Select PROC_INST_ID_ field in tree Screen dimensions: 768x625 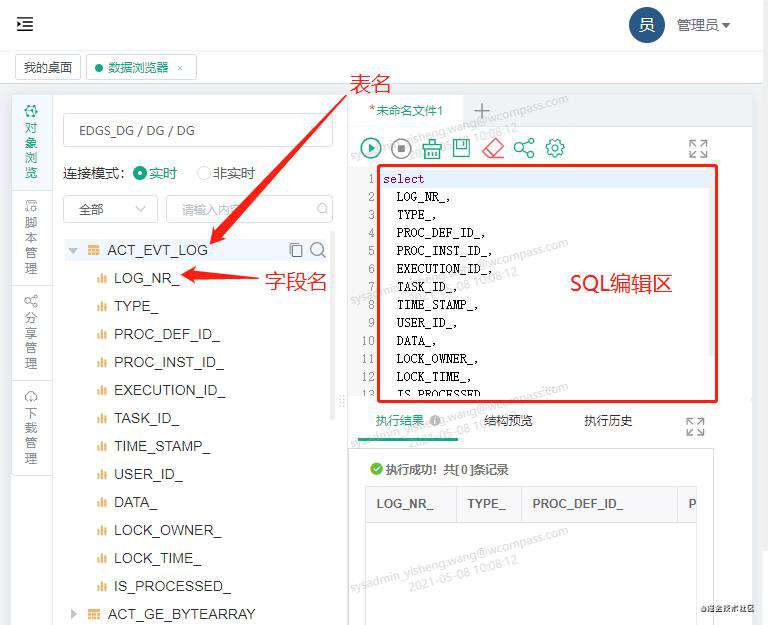(x=169, y=362)
